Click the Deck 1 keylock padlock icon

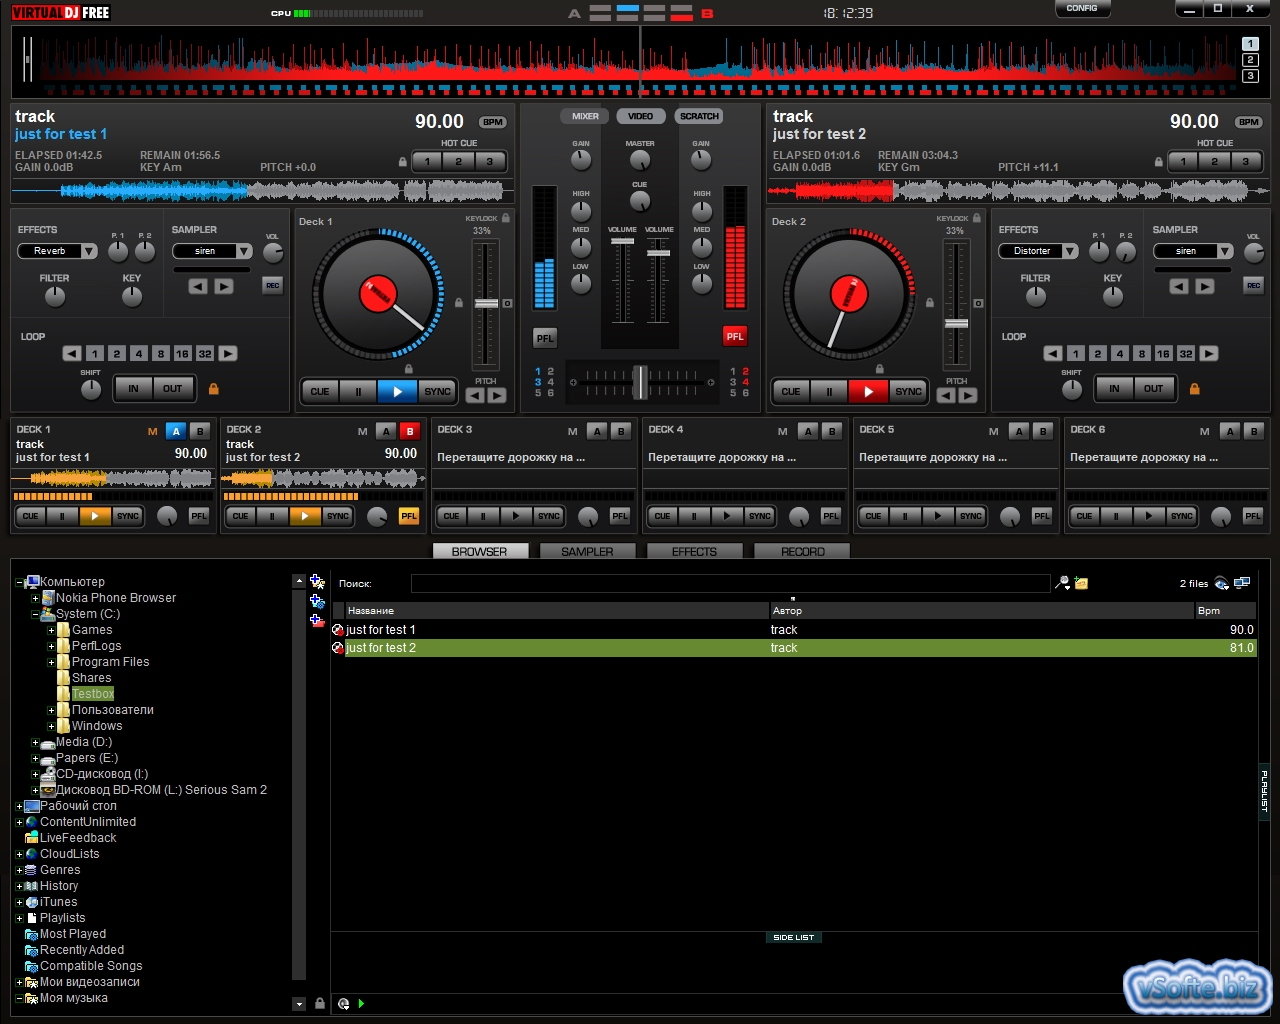[506, 218]
